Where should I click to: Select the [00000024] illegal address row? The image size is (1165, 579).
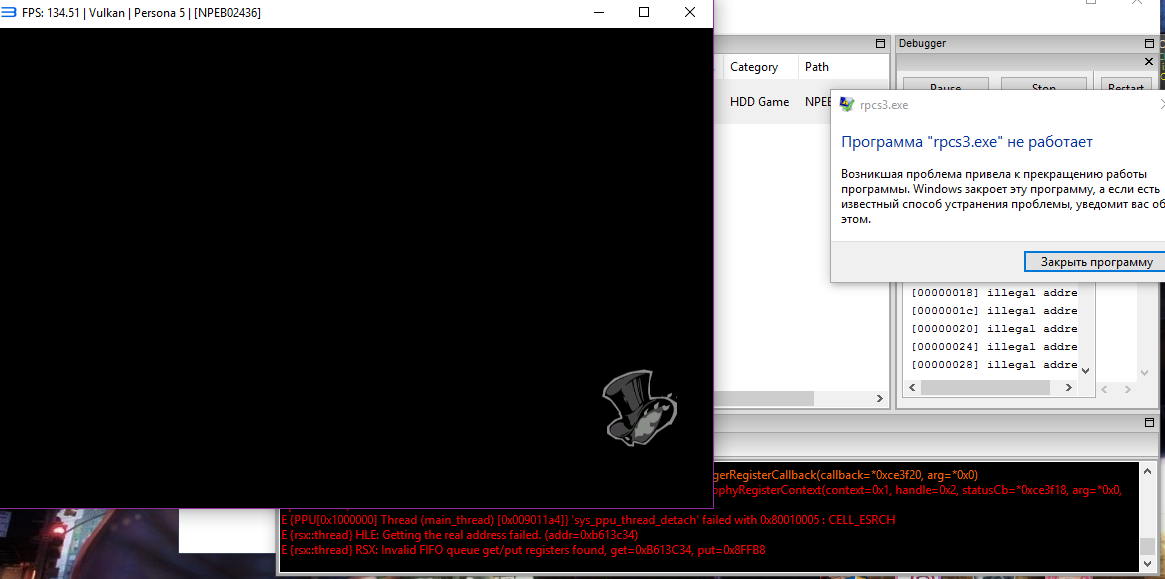coord(993,346)
